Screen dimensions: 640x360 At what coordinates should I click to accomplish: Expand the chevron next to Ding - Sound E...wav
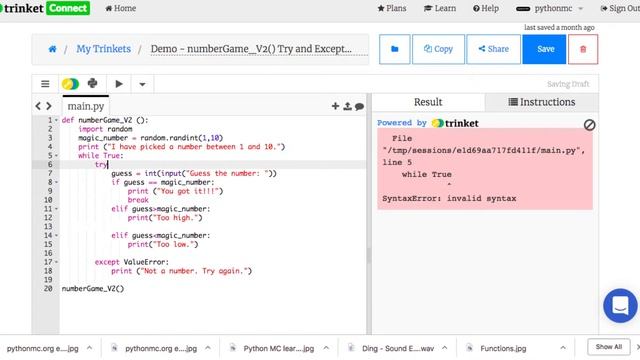click(444, 348)
